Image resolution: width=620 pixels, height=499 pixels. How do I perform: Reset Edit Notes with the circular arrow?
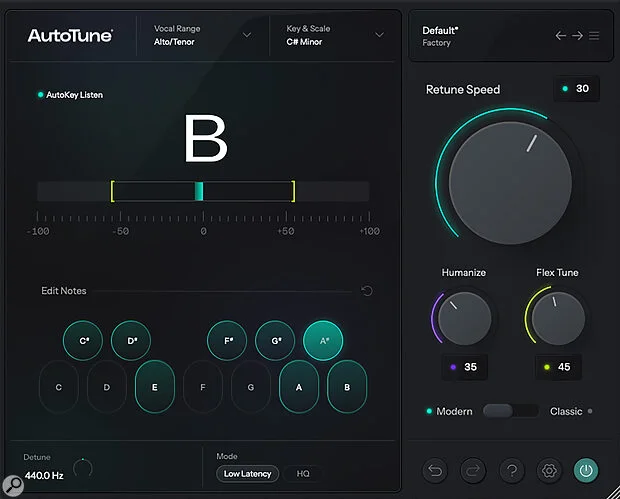tap(367, 291)
